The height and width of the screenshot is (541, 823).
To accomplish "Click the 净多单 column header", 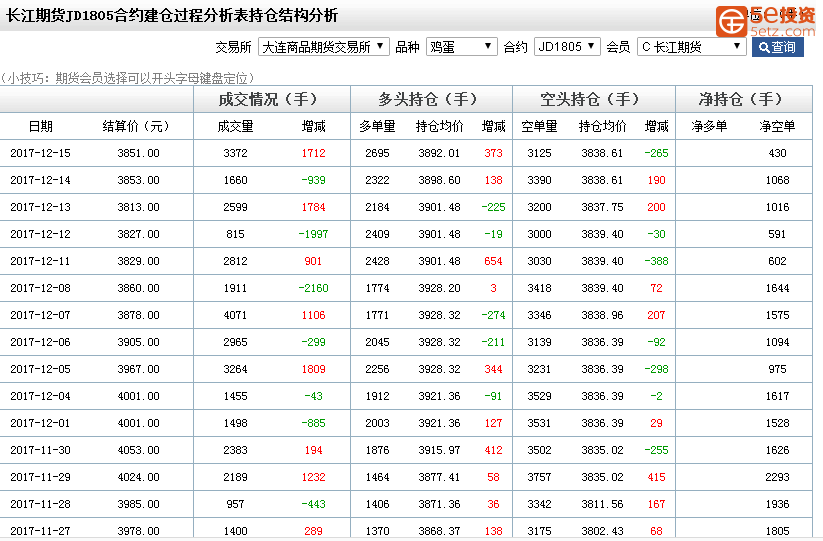I will coord(709,126).
